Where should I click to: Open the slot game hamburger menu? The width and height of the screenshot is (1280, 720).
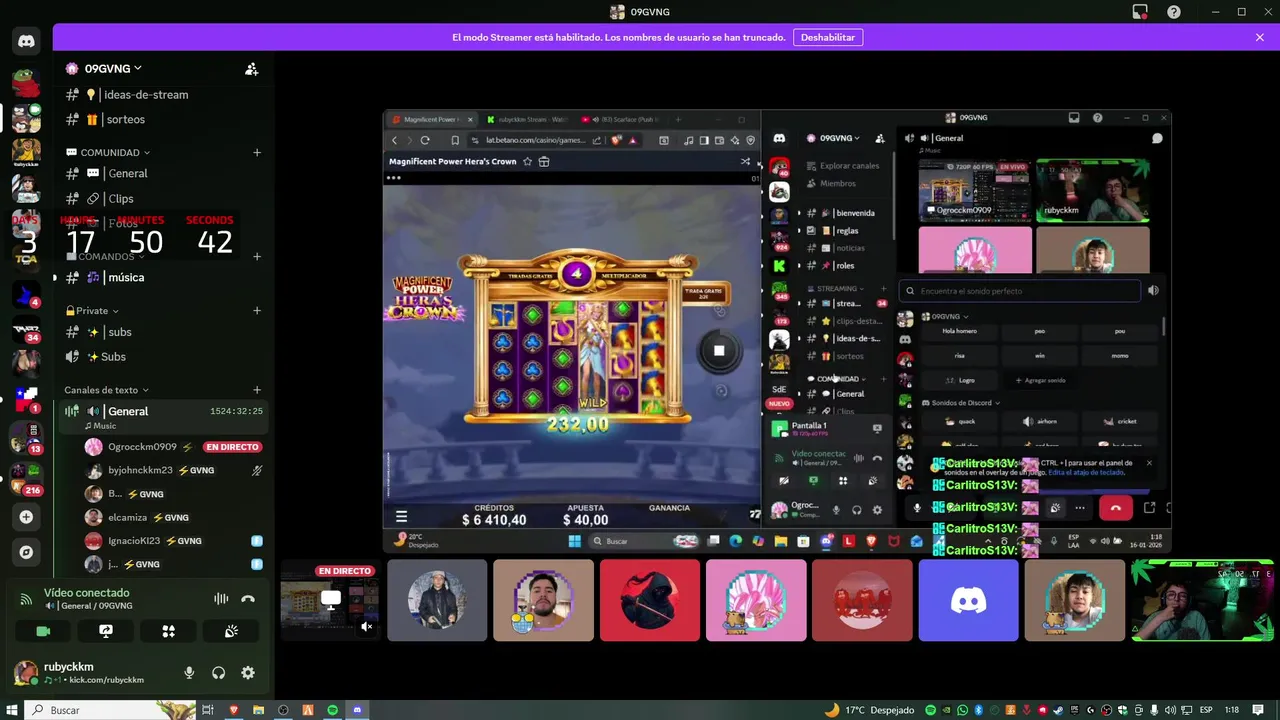point(401,517)
